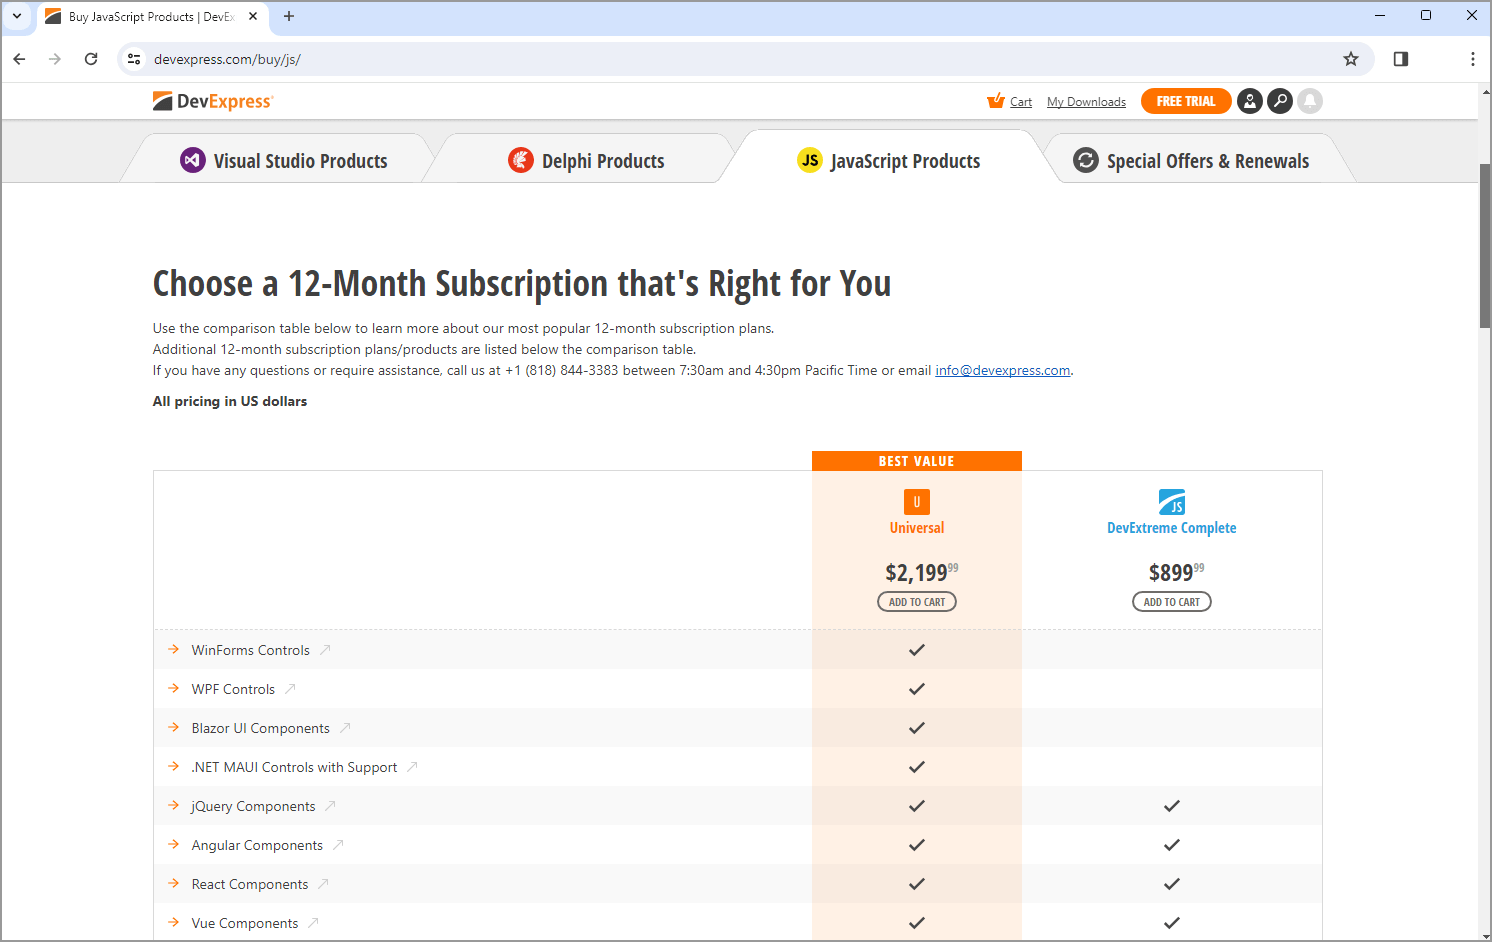Open the user account profile icon
This screenshot has width=1492, height=942.
(1249, 101)
